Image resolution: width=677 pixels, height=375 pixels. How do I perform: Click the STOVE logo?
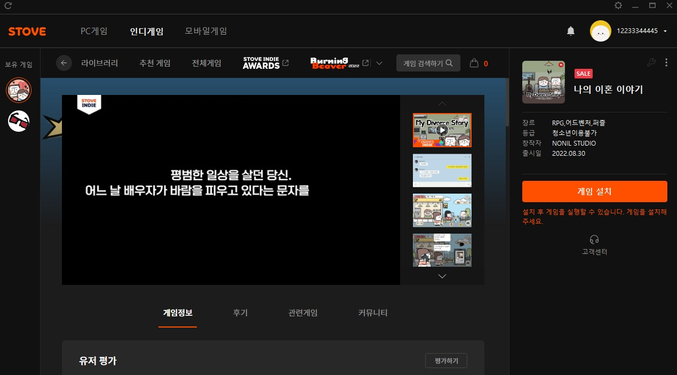point(27,32)
